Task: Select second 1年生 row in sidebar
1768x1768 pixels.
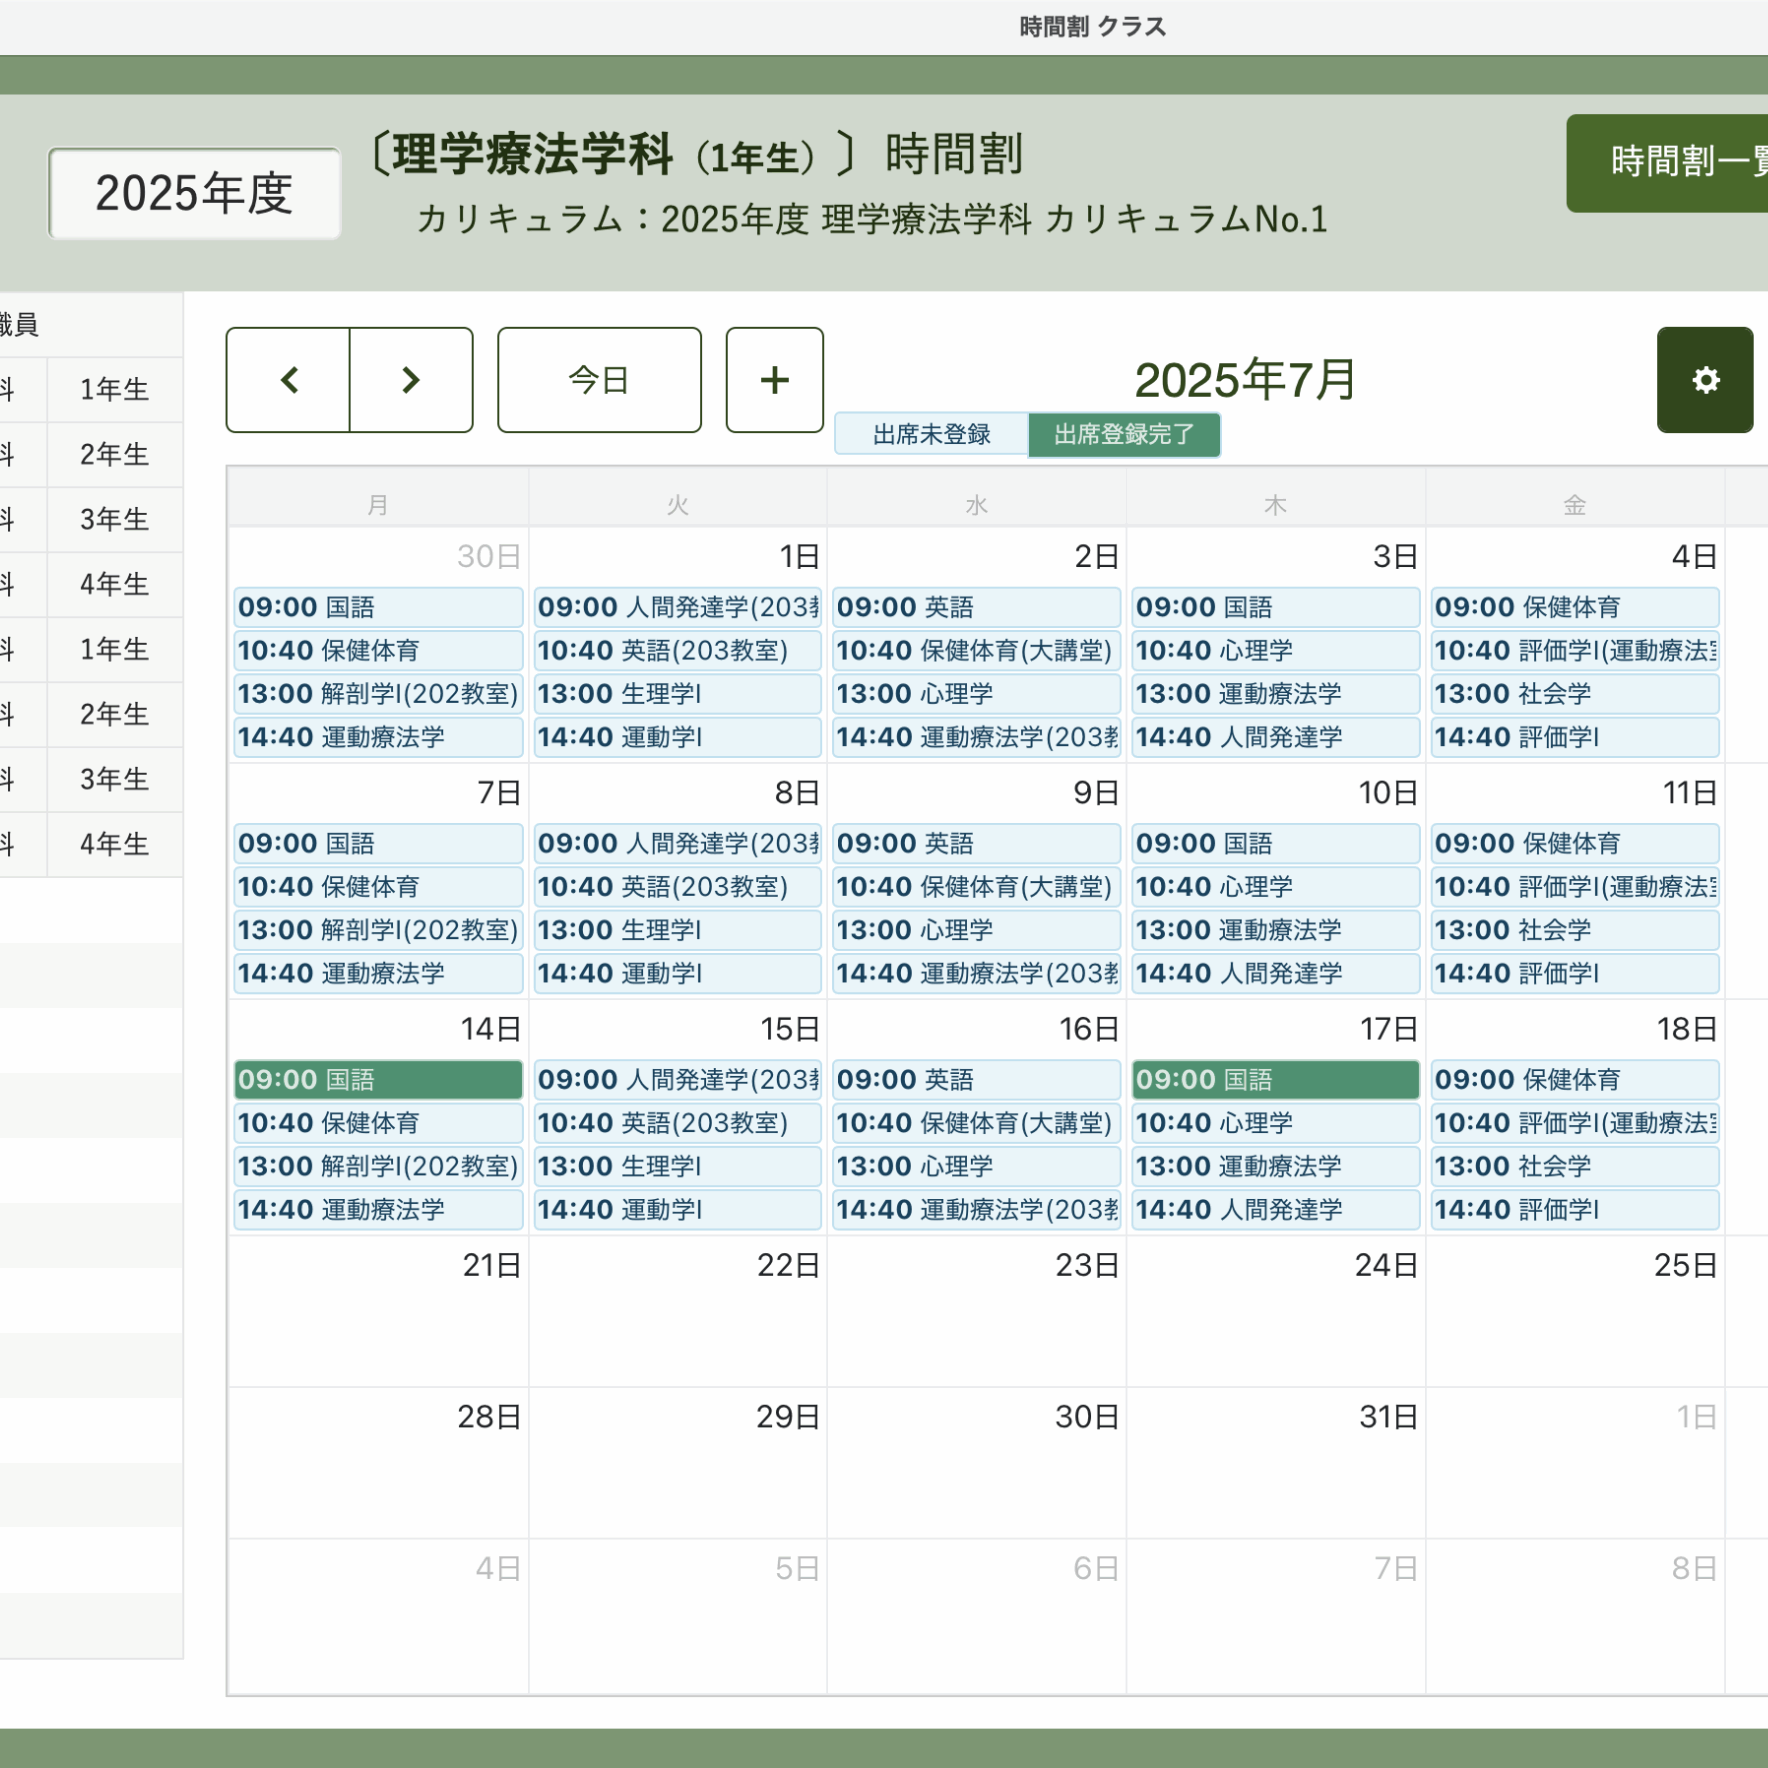Action: pyautogui.click(x=114, y=650)
